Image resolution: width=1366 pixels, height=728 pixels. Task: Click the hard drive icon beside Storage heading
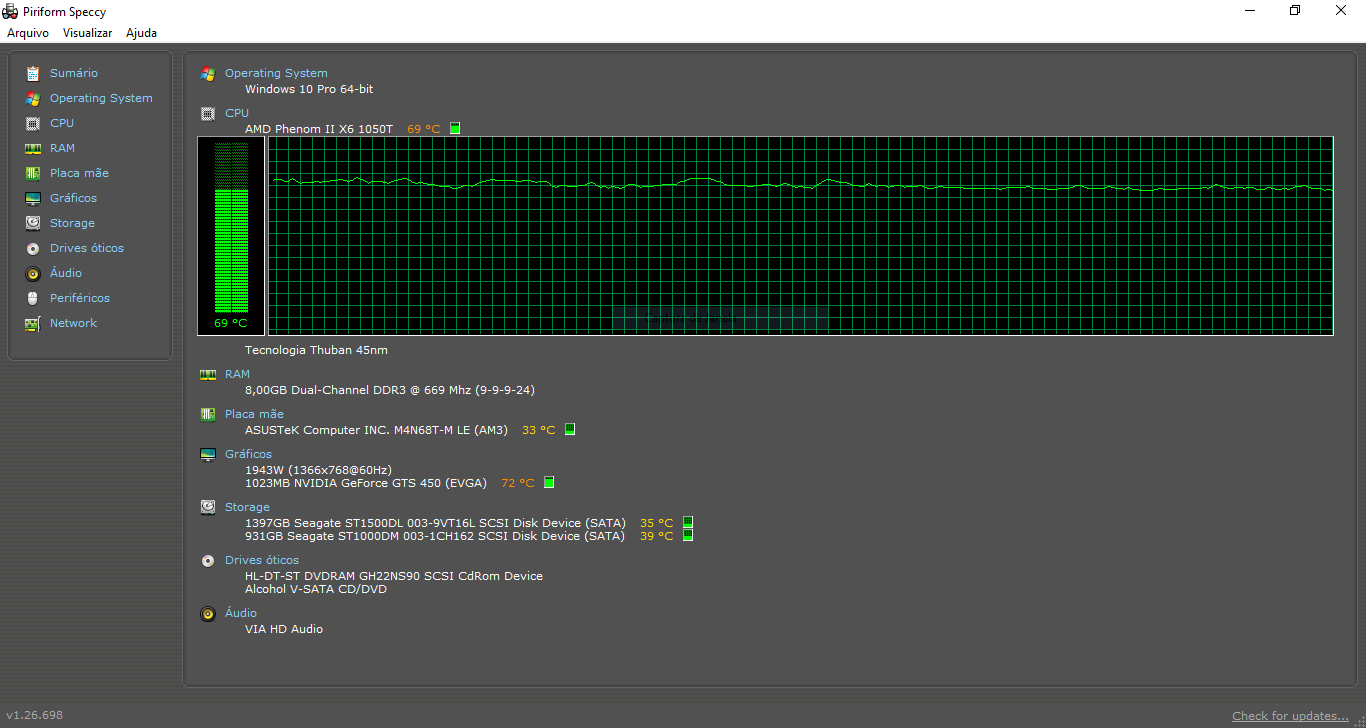(x=208, y=507)
